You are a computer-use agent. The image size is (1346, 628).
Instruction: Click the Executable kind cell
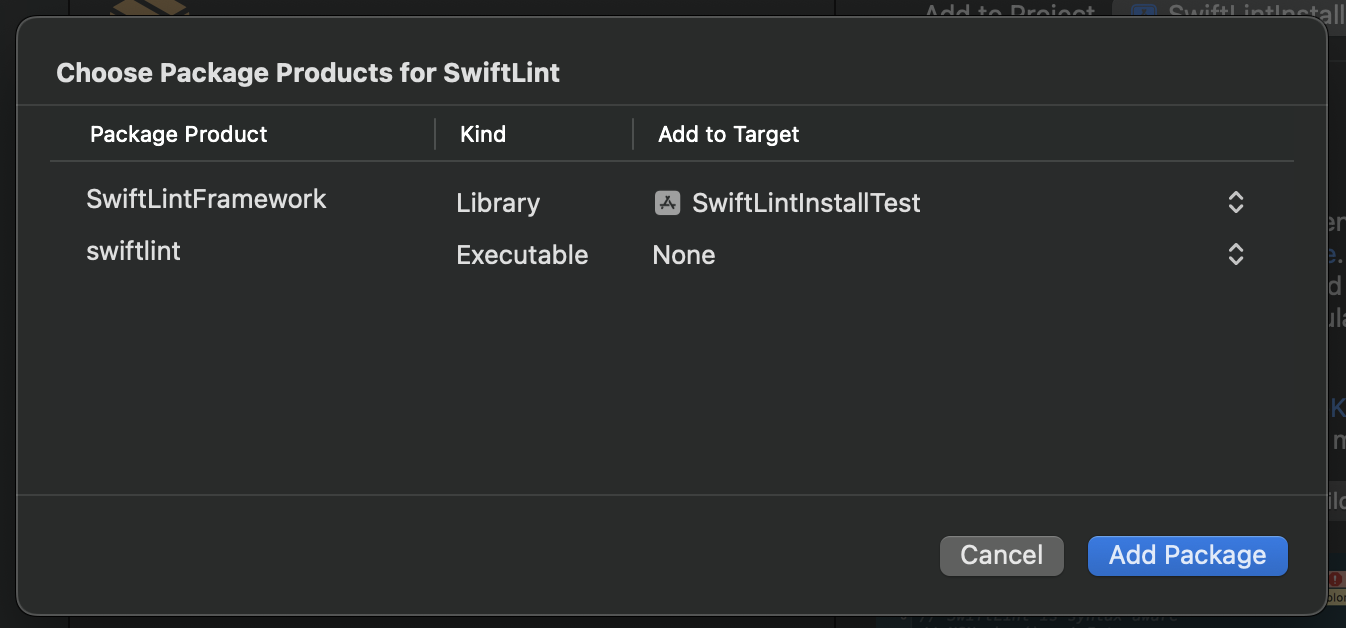[x=522, y=255]
